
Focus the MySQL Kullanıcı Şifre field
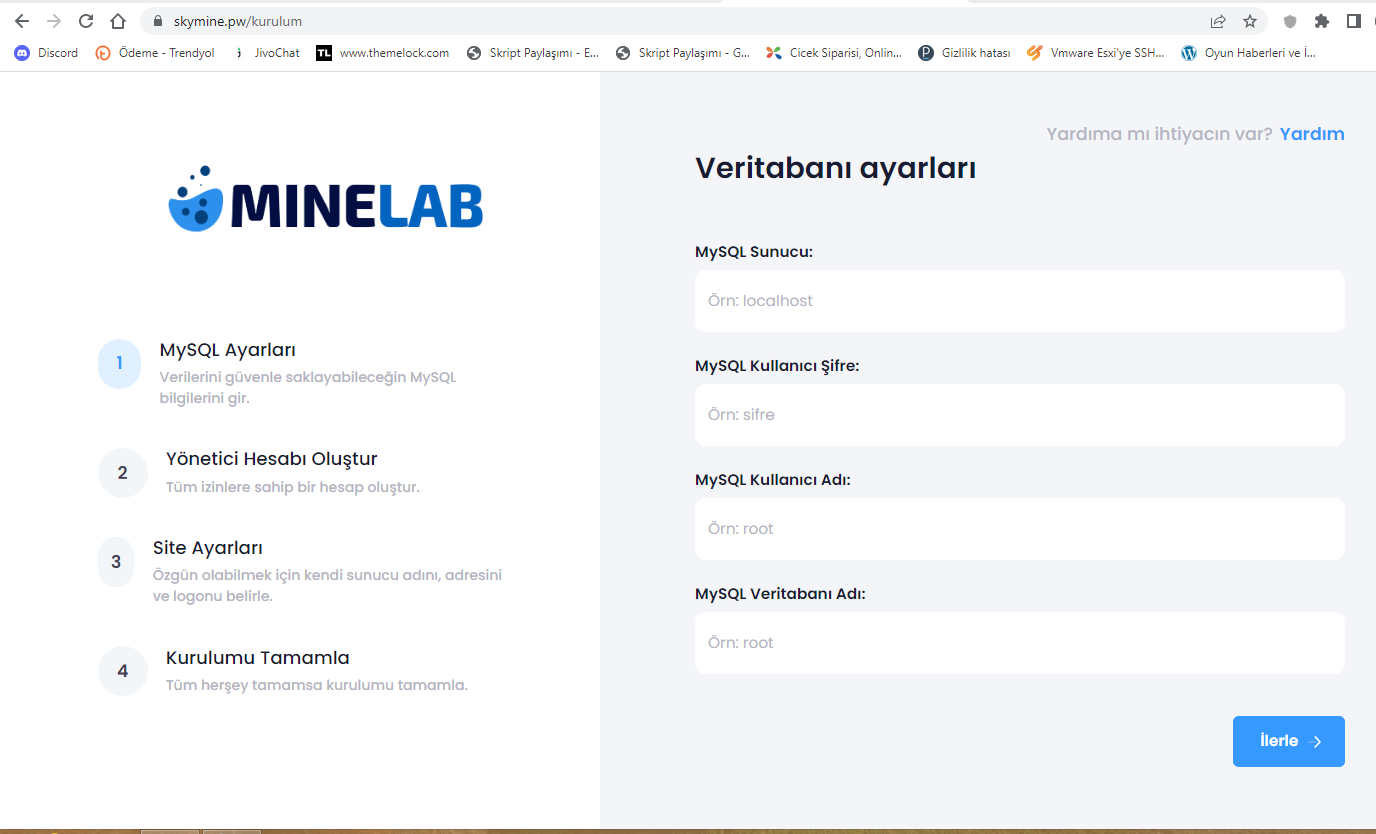point(1020,415)
